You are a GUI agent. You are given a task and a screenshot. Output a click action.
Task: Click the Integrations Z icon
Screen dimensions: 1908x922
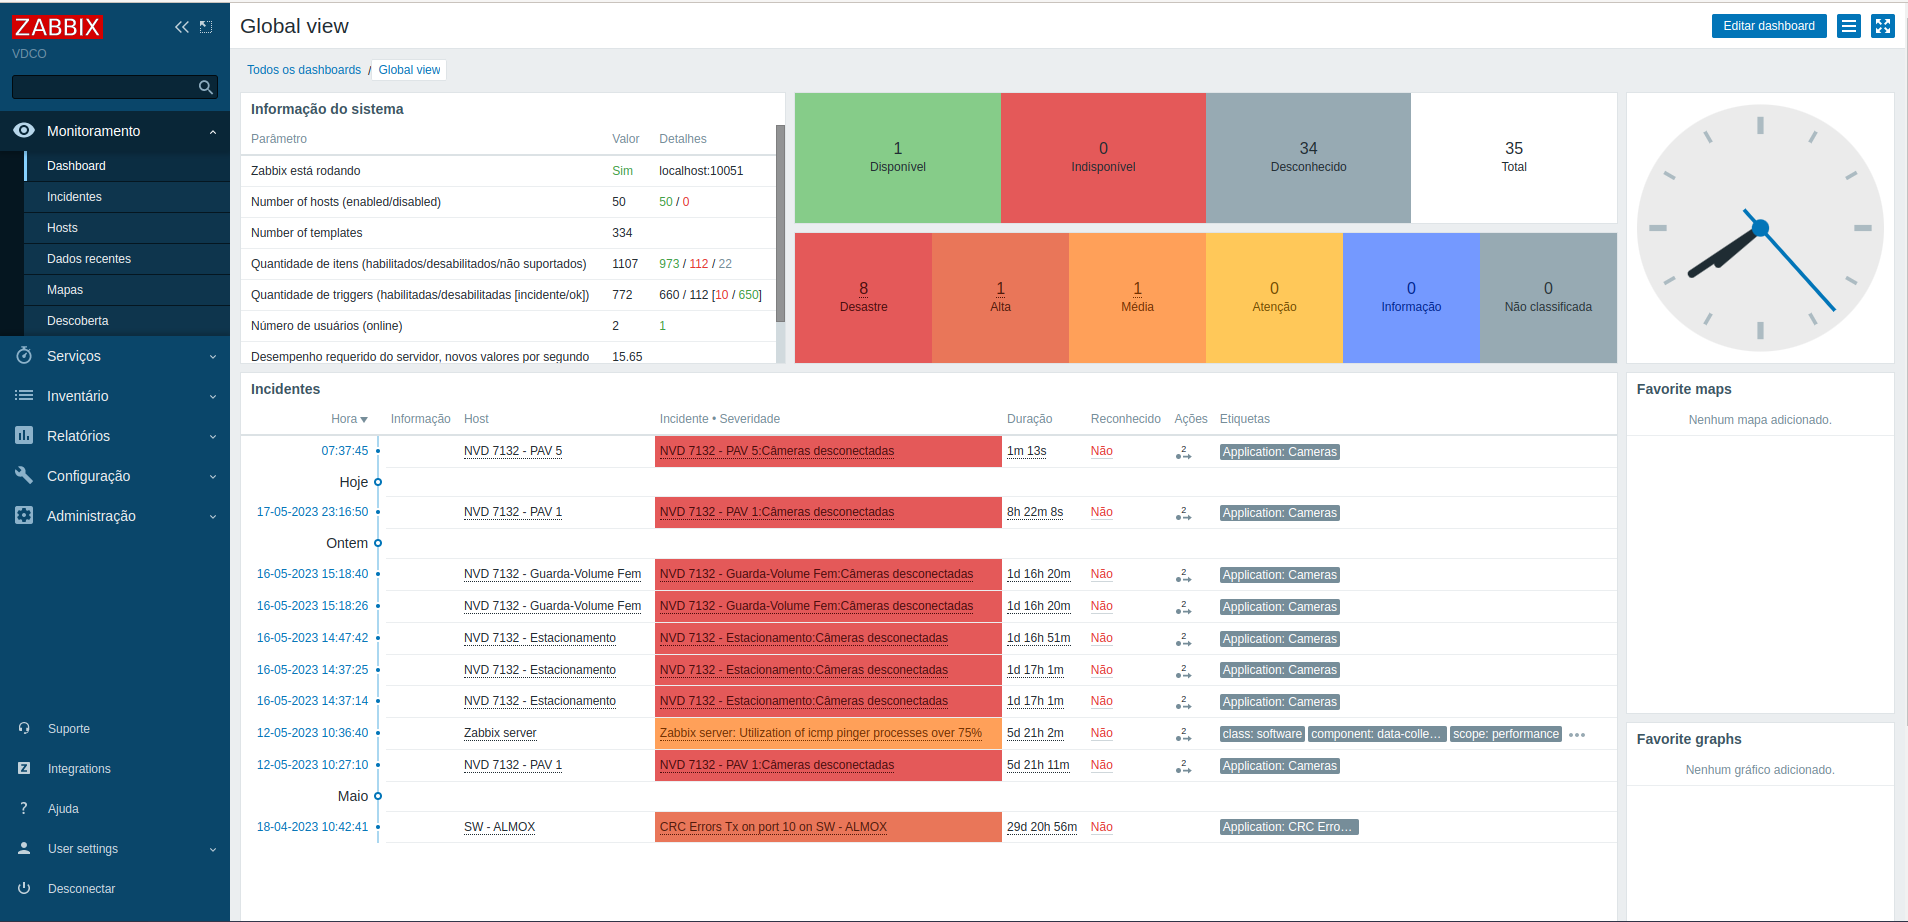(x=24, y=768)
